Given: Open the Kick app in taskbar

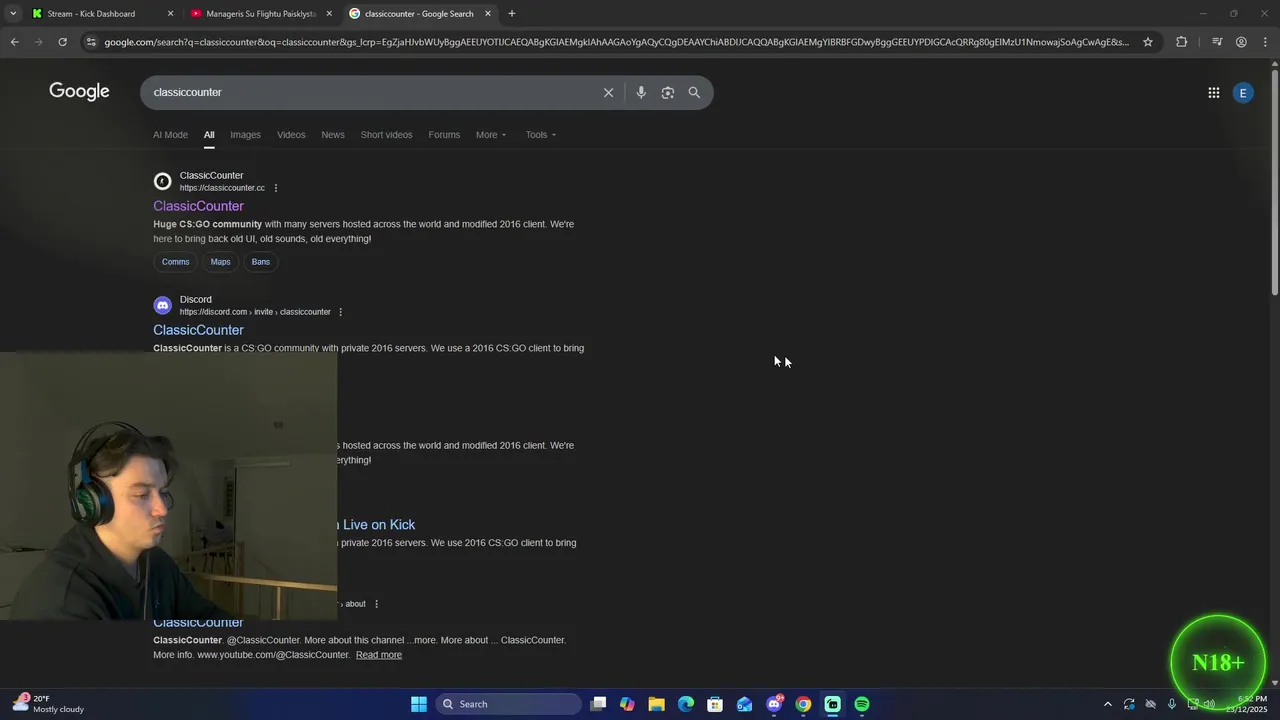Looking at the screenshot, I should (x=832, y=704).
